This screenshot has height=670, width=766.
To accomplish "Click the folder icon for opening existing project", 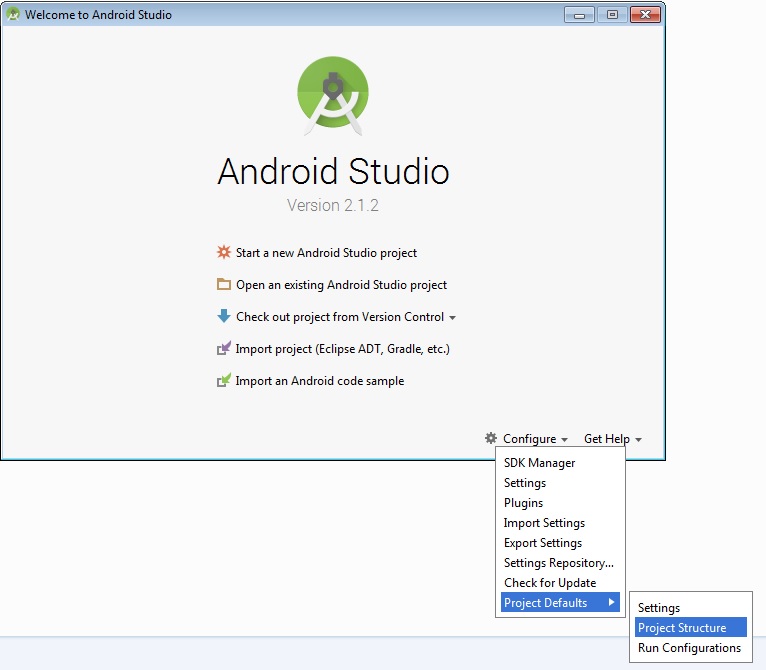I will tap(224, 284).
